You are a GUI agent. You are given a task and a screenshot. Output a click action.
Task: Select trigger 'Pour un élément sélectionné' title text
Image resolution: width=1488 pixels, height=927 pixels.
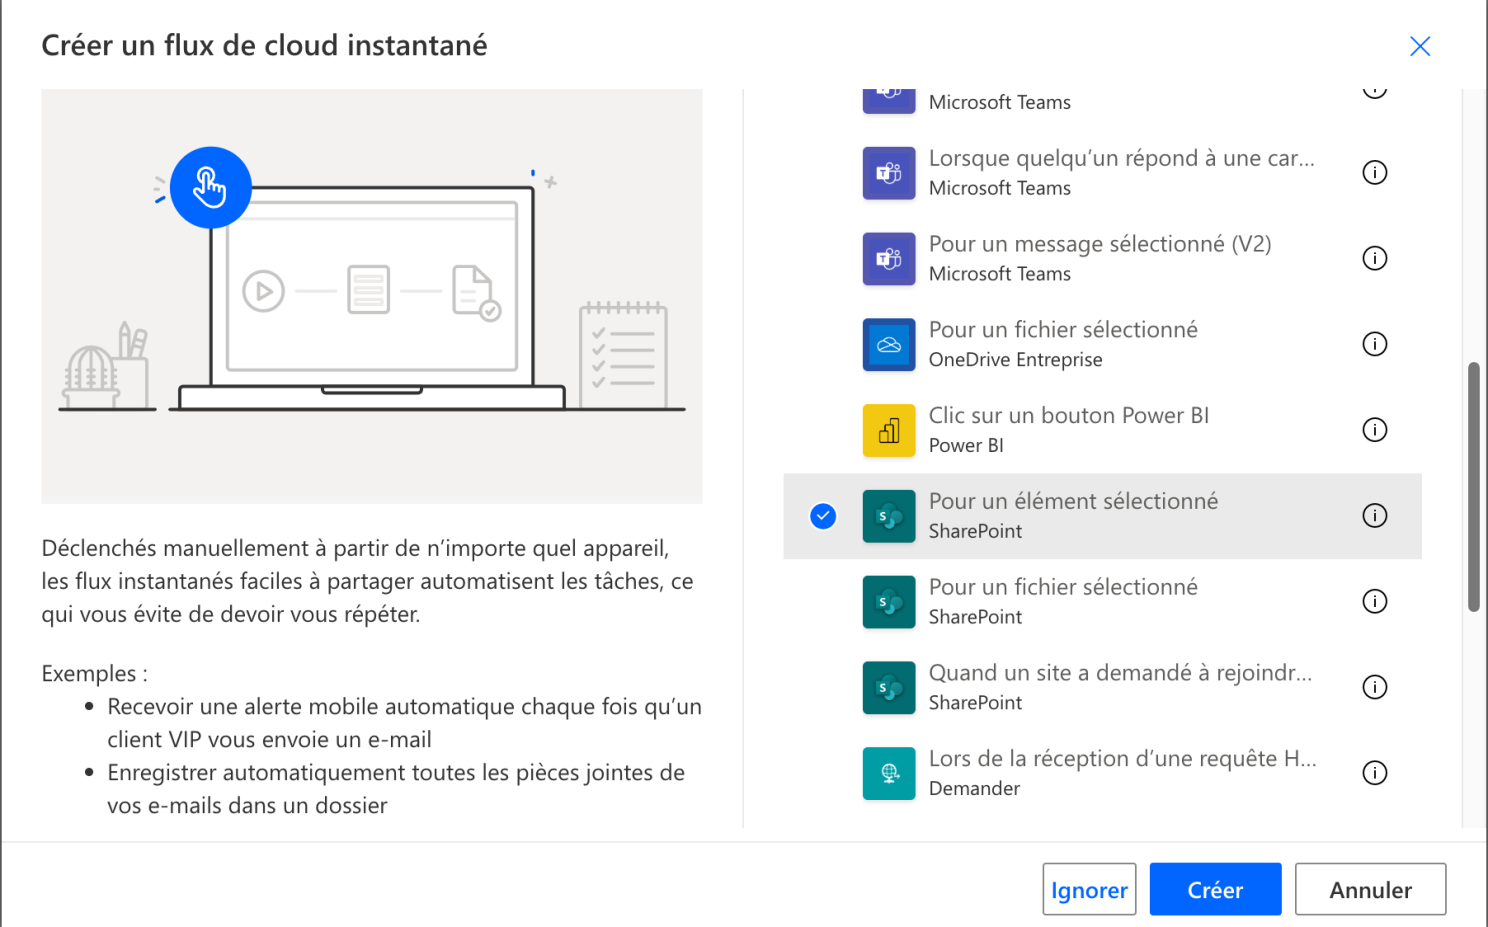coord(1073,501)
